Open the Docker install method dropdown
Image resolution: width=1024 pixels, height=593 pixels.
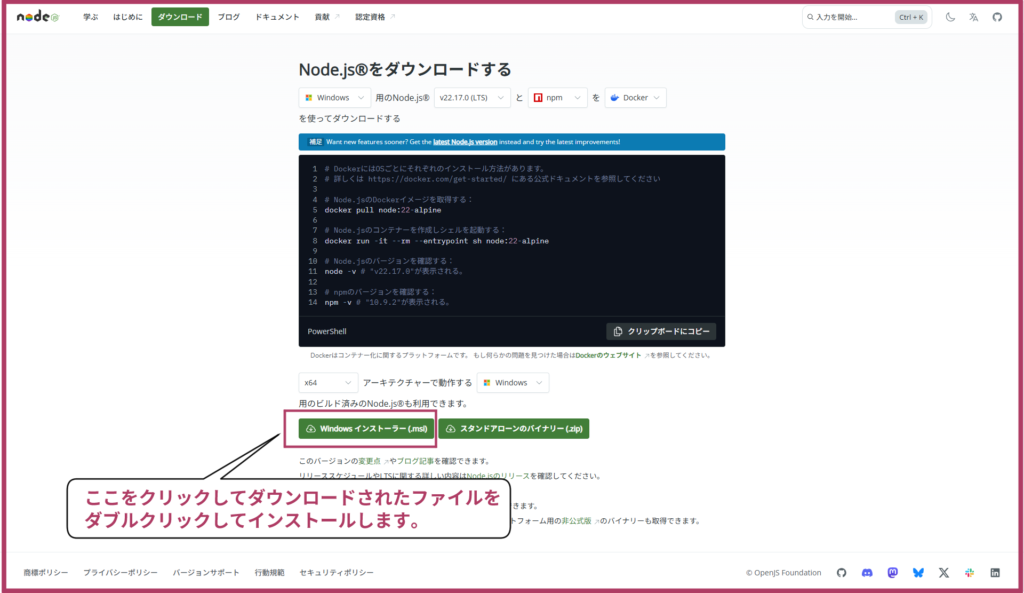[x=635, y=98]
